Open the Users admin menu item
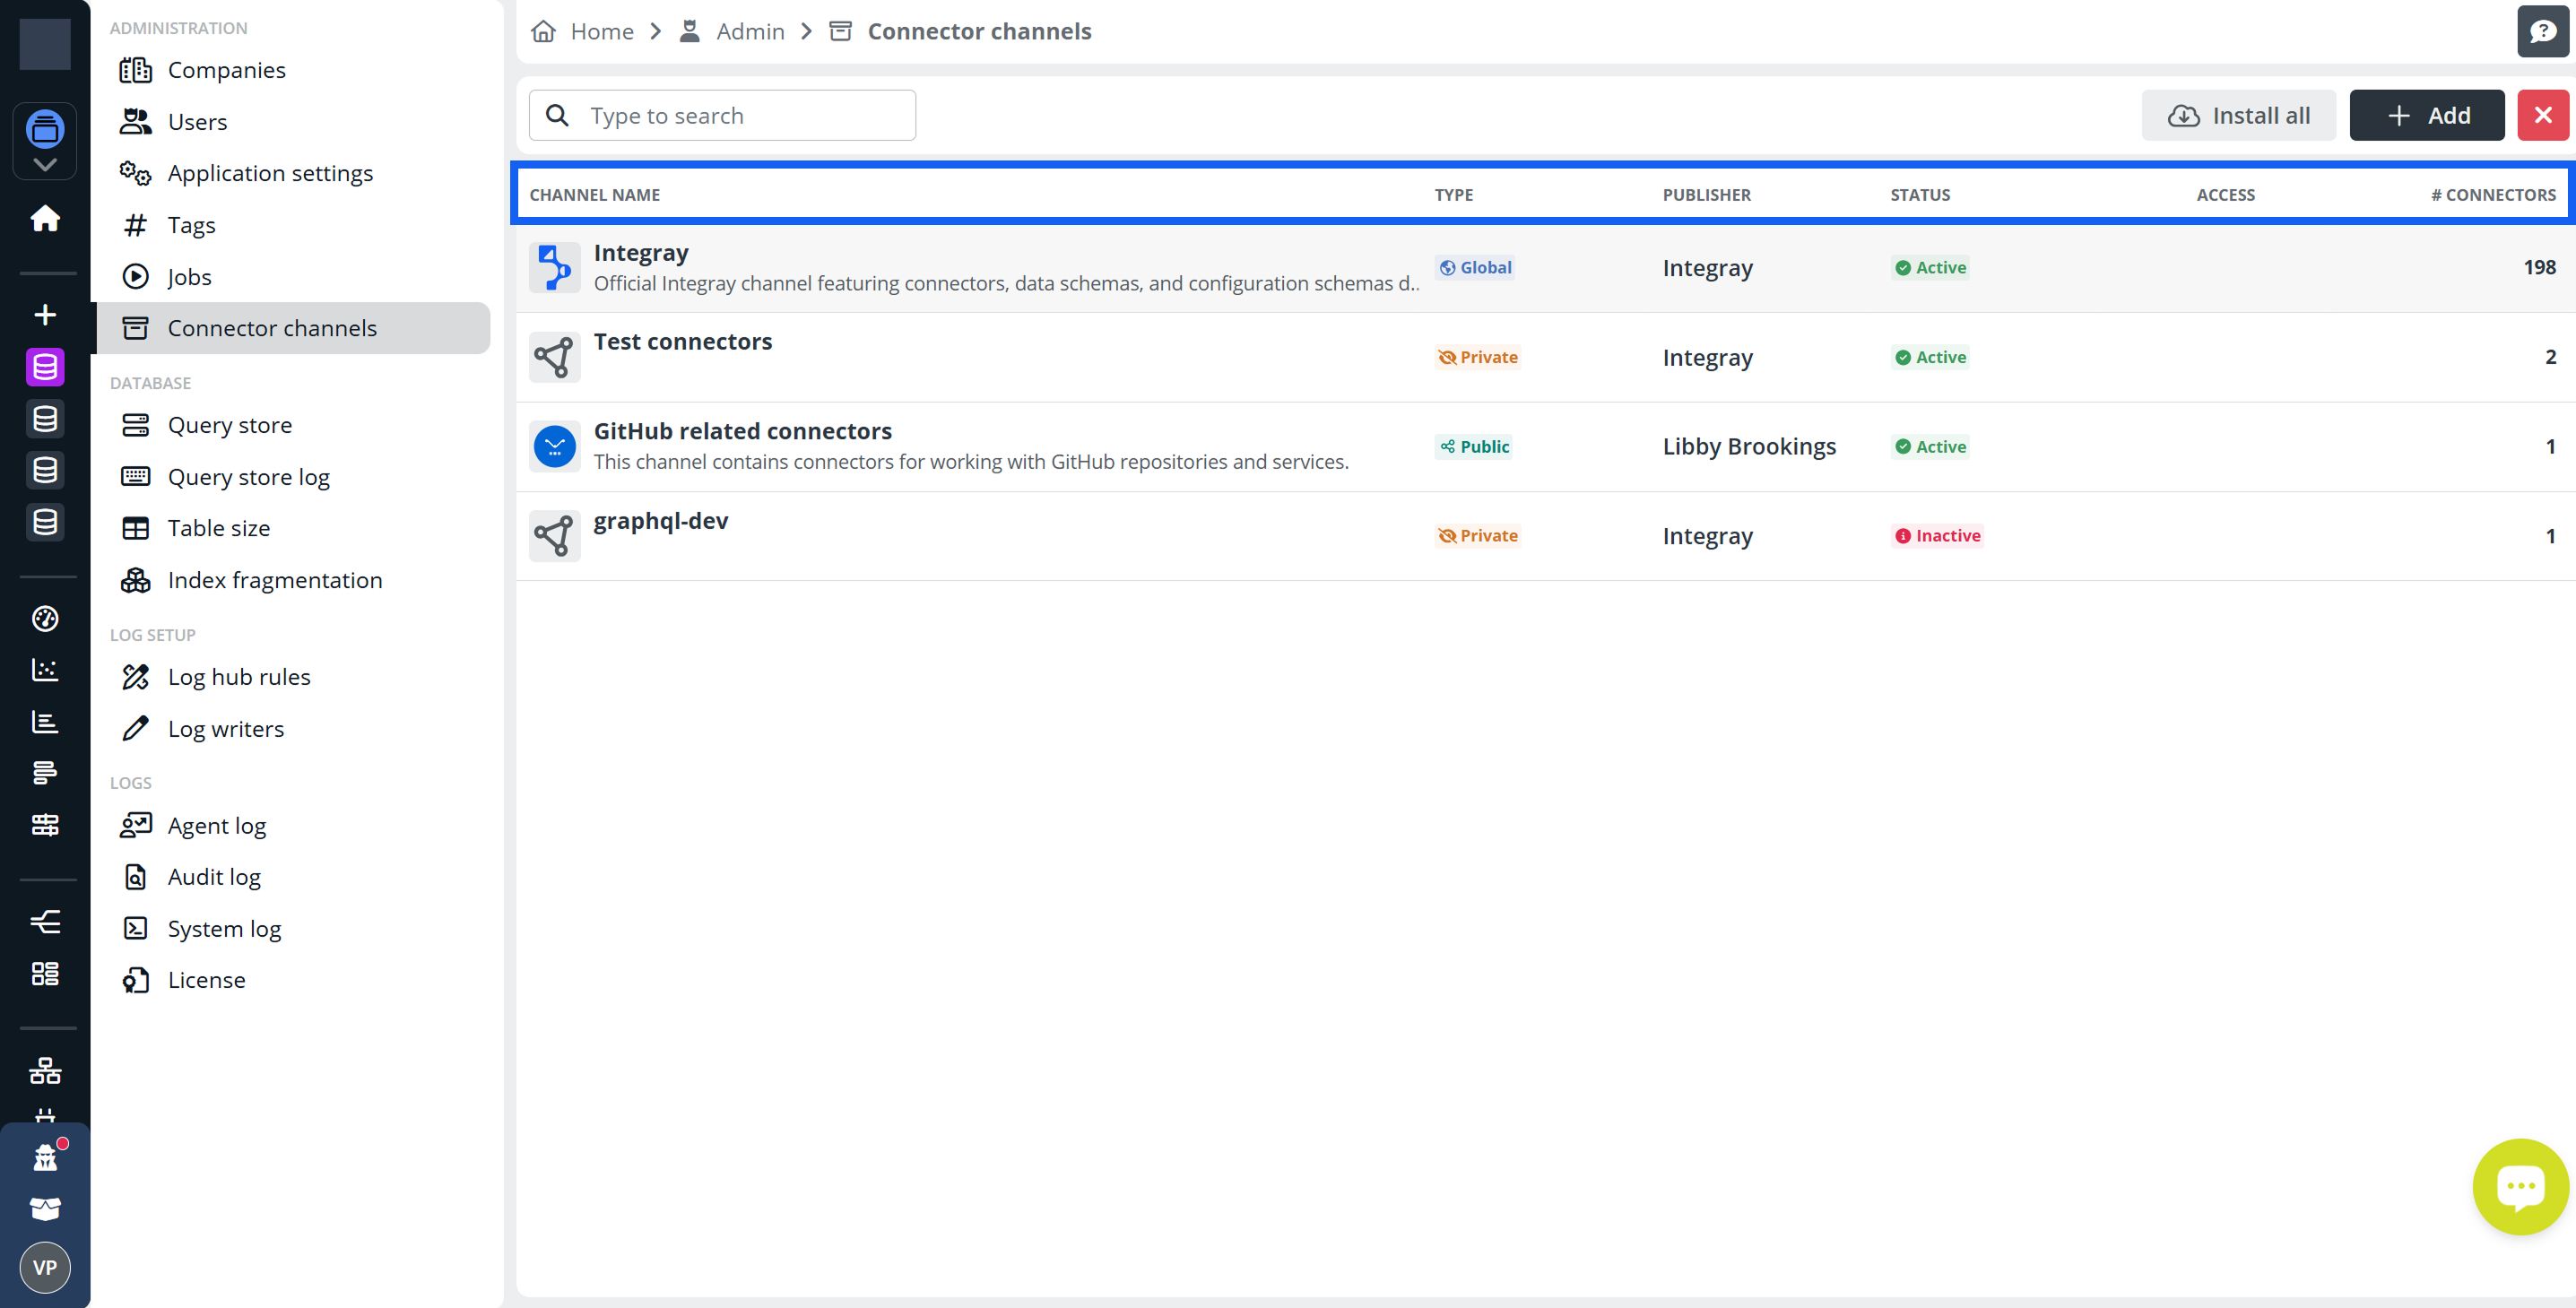2576x1308 pixels. (197, 122)
